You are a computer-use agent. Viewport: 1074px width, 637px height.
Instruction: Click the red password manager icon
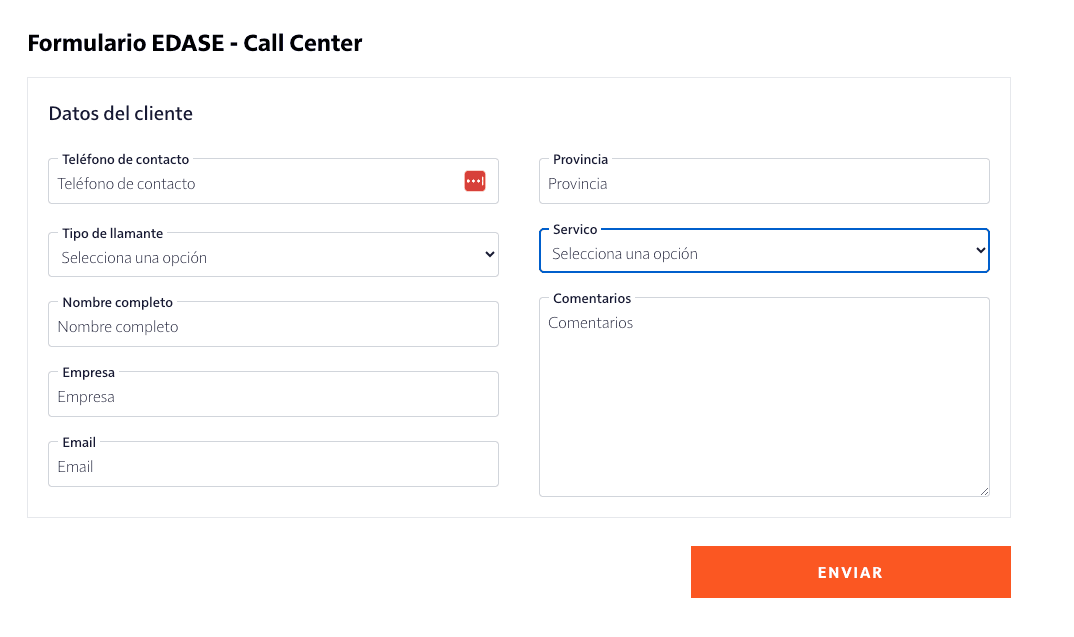pos(475,181)
